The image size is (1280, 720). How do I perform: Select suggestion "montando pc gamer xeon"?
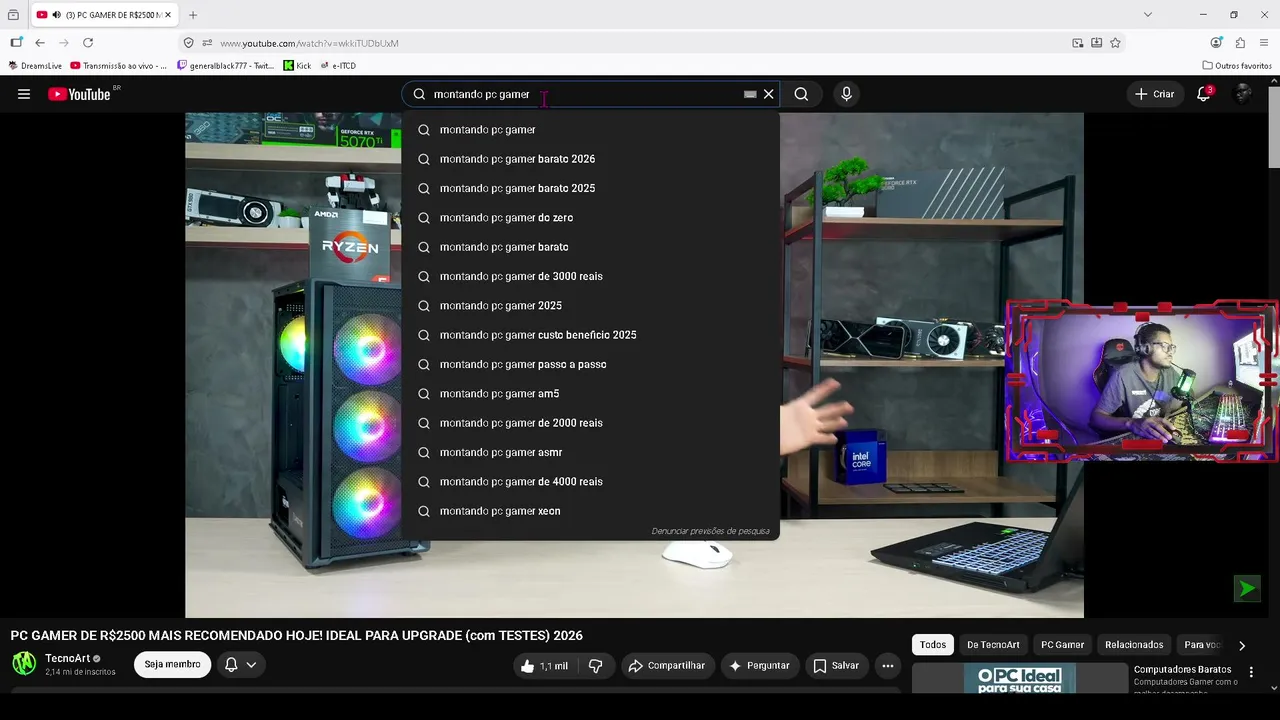(x=590, y=511)
